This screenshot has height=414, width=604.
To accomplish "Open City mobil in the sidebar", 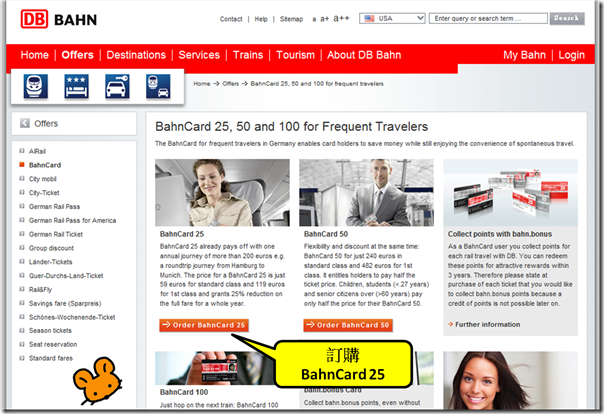I will (42, 179).
